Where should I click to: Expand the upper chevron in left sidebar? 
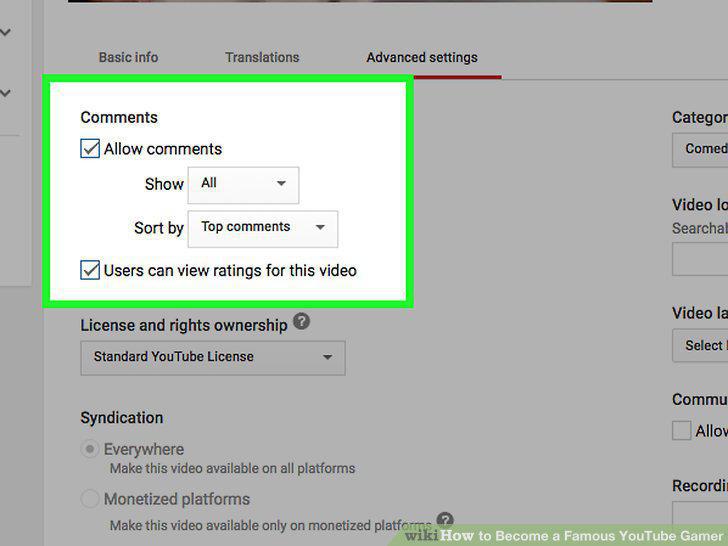(6, 32)
